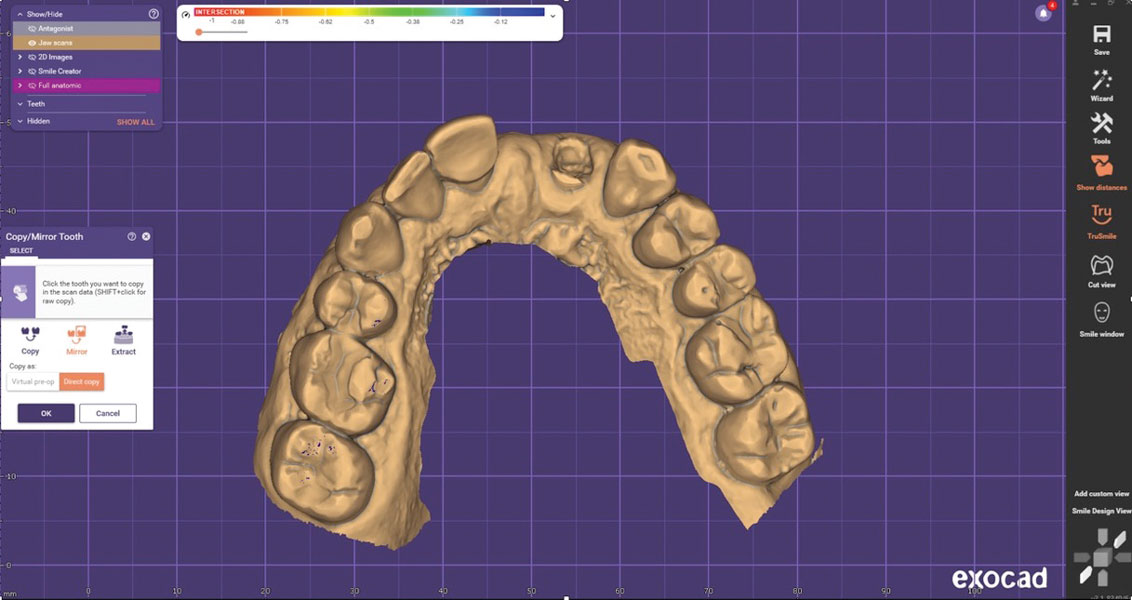Viewport: 1132px width, 600px height.
Task: Choose Virtual pre-op copy option
Action: pos(33,381)
